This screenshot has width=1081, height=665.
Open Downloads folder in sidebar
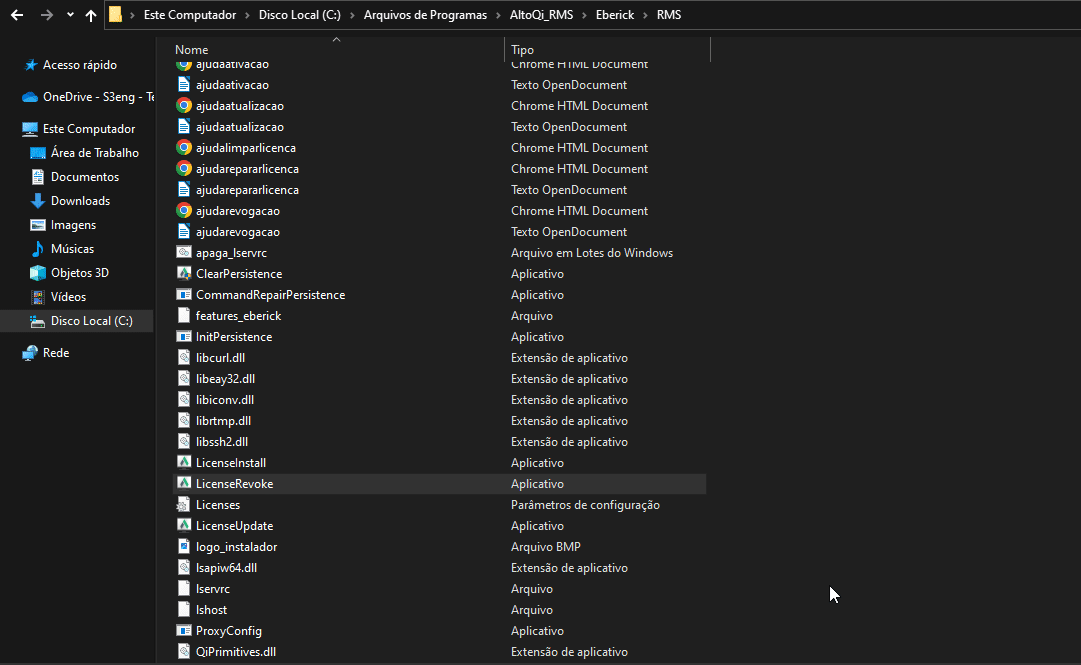pyautogui.click(x=80, y=201)
